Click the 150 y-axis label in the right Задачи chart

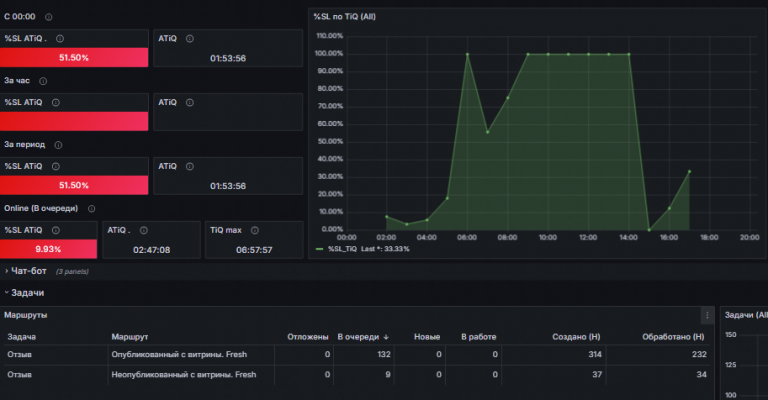tap(730, 335)
